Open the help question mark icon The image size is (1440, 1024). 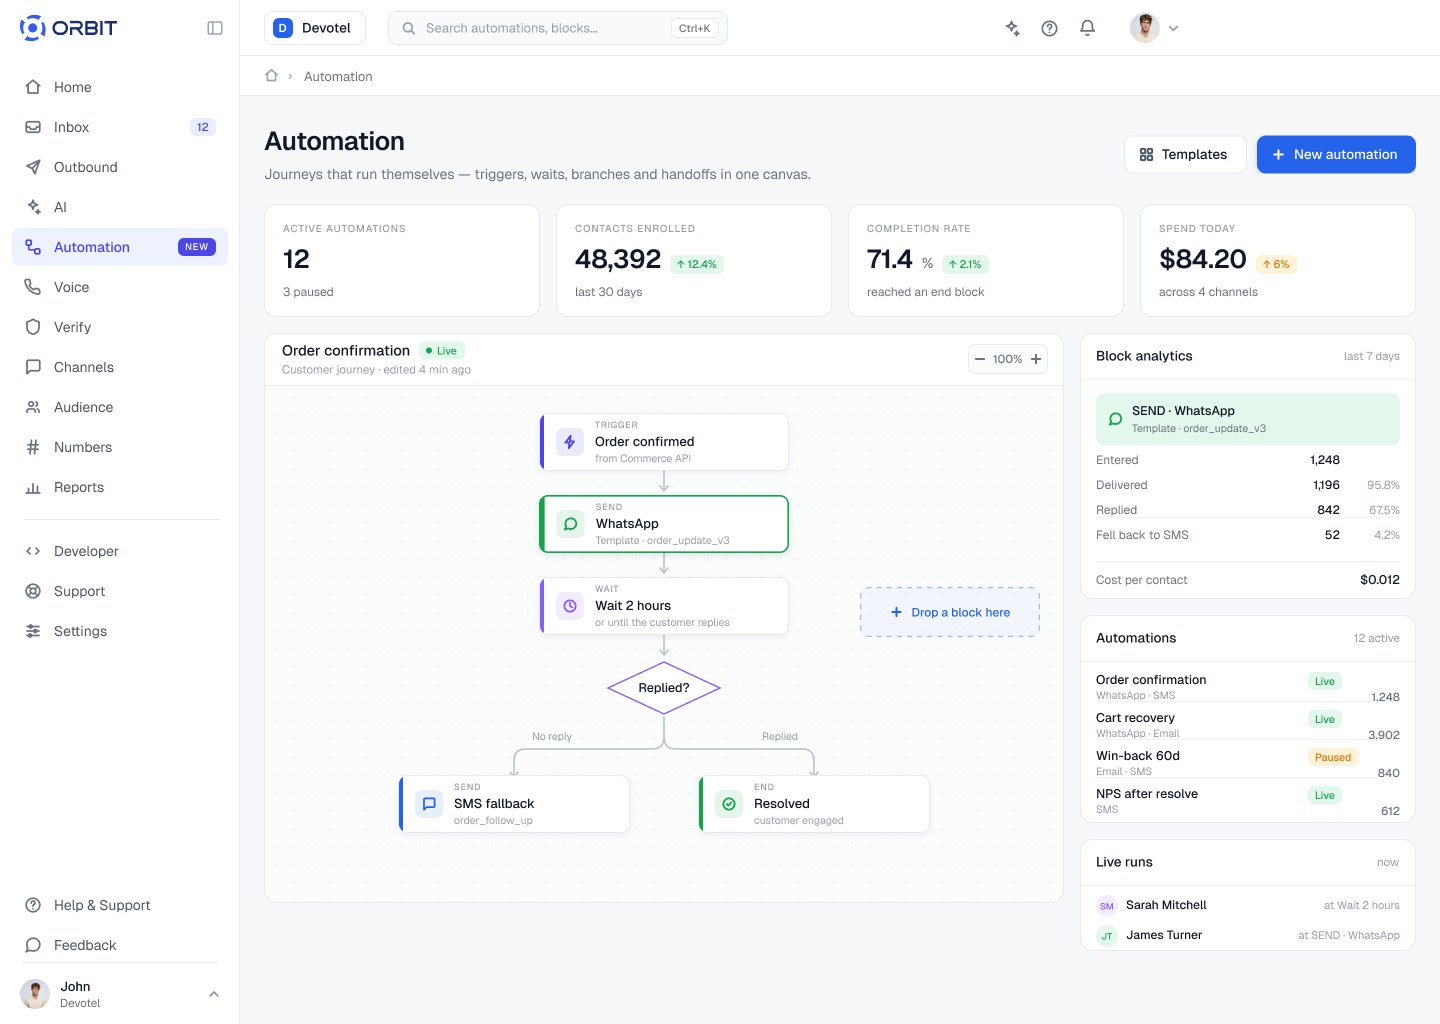pos(1049,28)
